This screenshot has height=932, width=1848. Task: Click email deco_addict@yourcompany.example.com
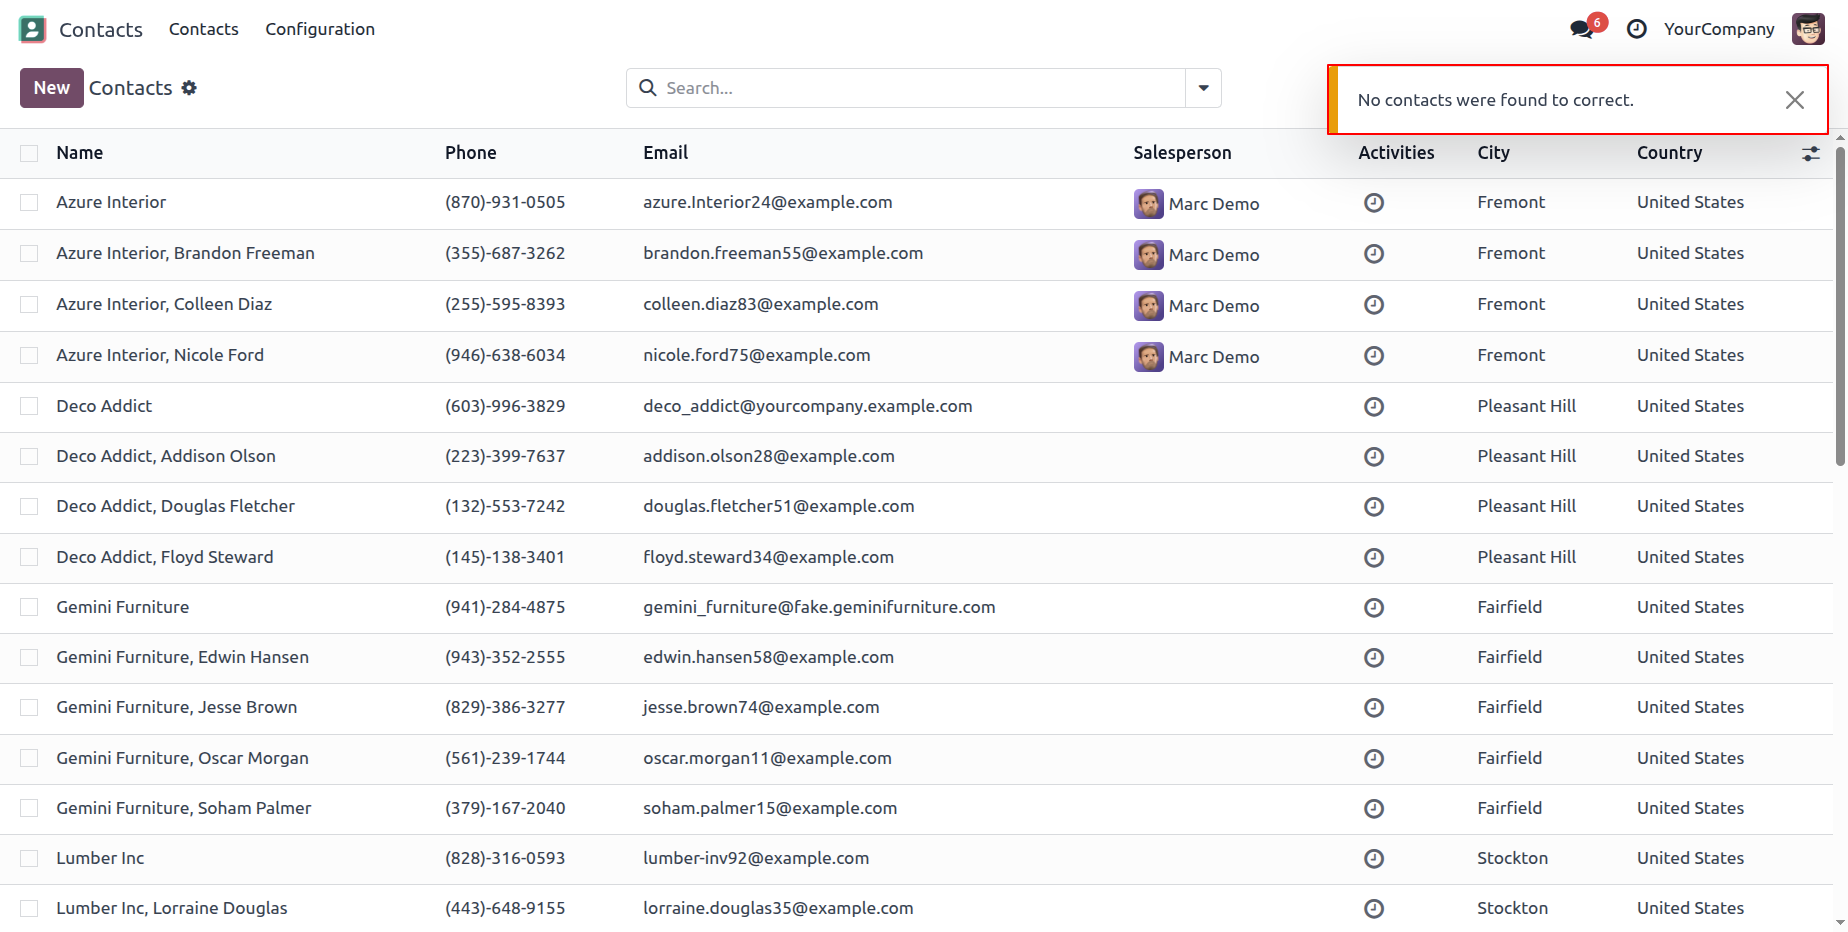808,406
